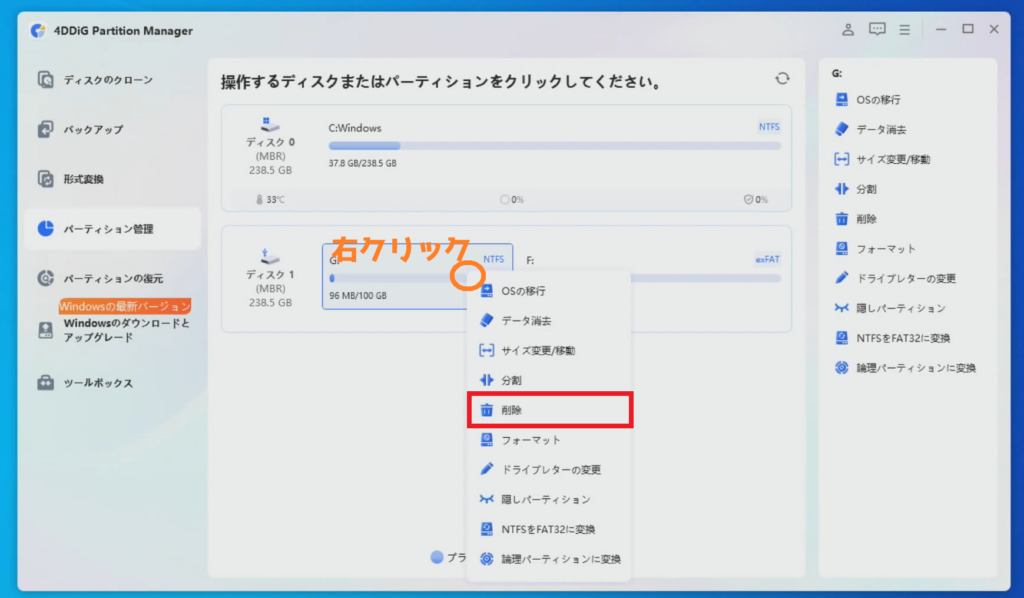Click the 形式変換 sidebar icon
Image resolution: width=1024 pixels, height=598 pixels.
(46, 179)
